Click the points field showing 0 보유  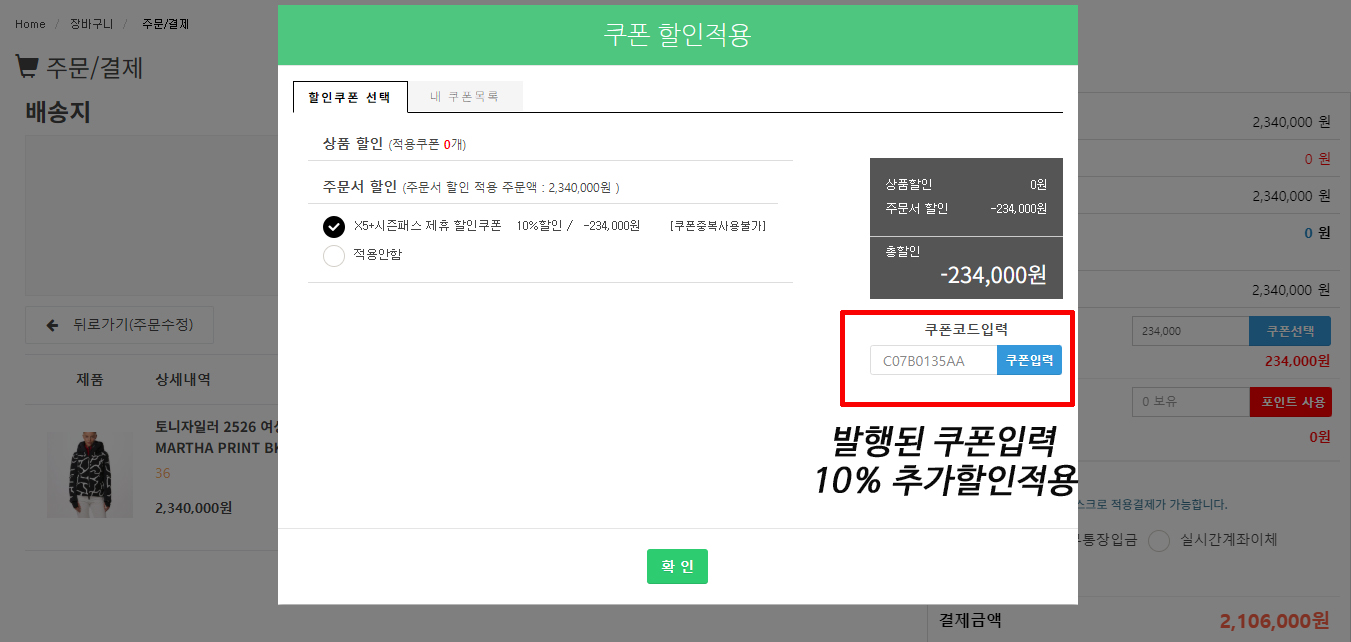[1190, 402]
